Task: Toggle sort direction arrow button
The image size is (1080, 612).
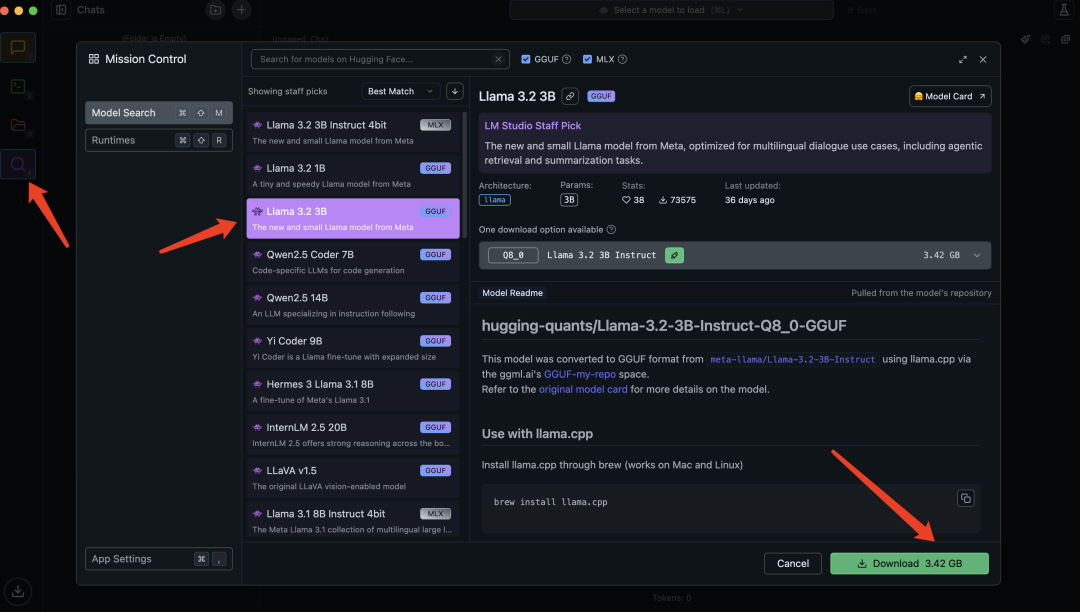Action: click(x=455, y=91)
